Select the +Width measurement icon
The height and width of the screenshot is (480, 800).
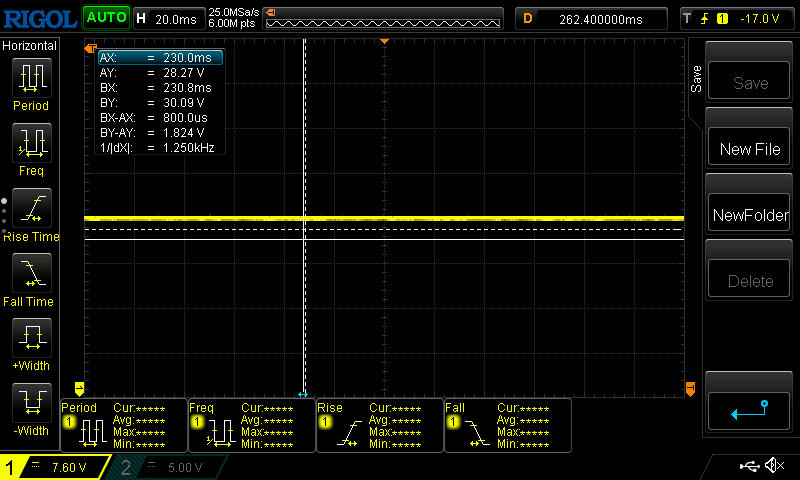[31, 337]
